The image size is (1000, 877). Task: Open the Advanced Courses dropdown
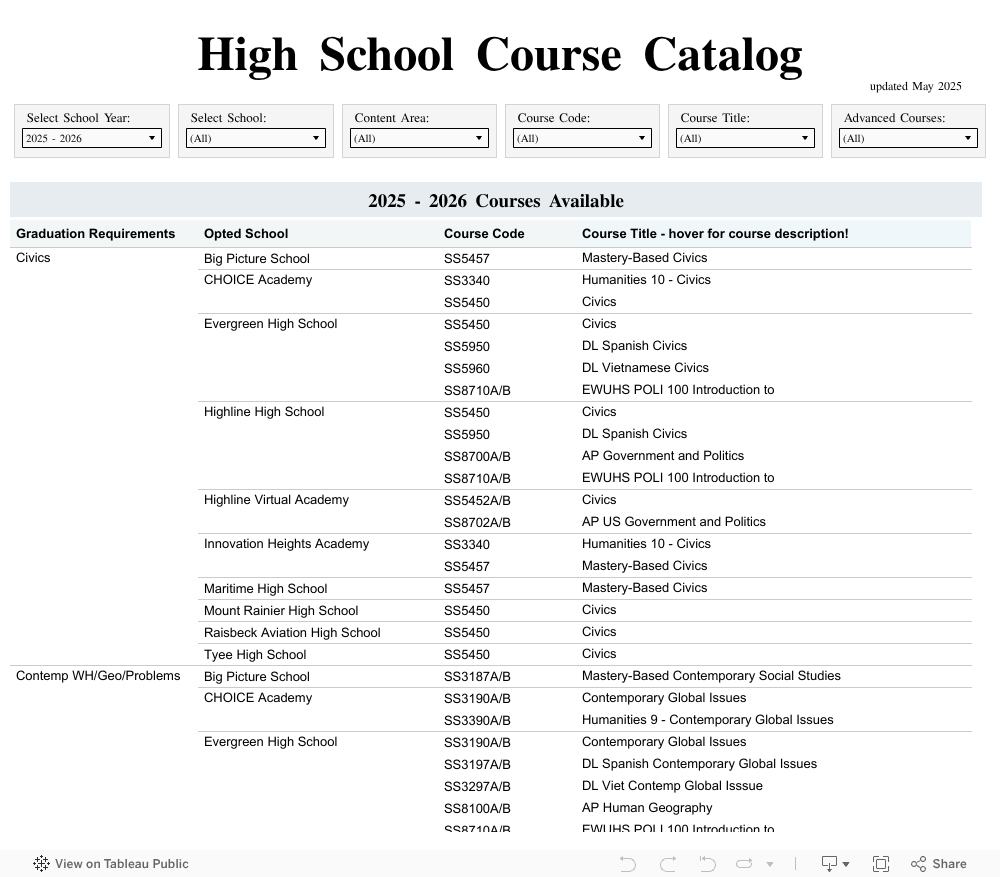(908, 138)
